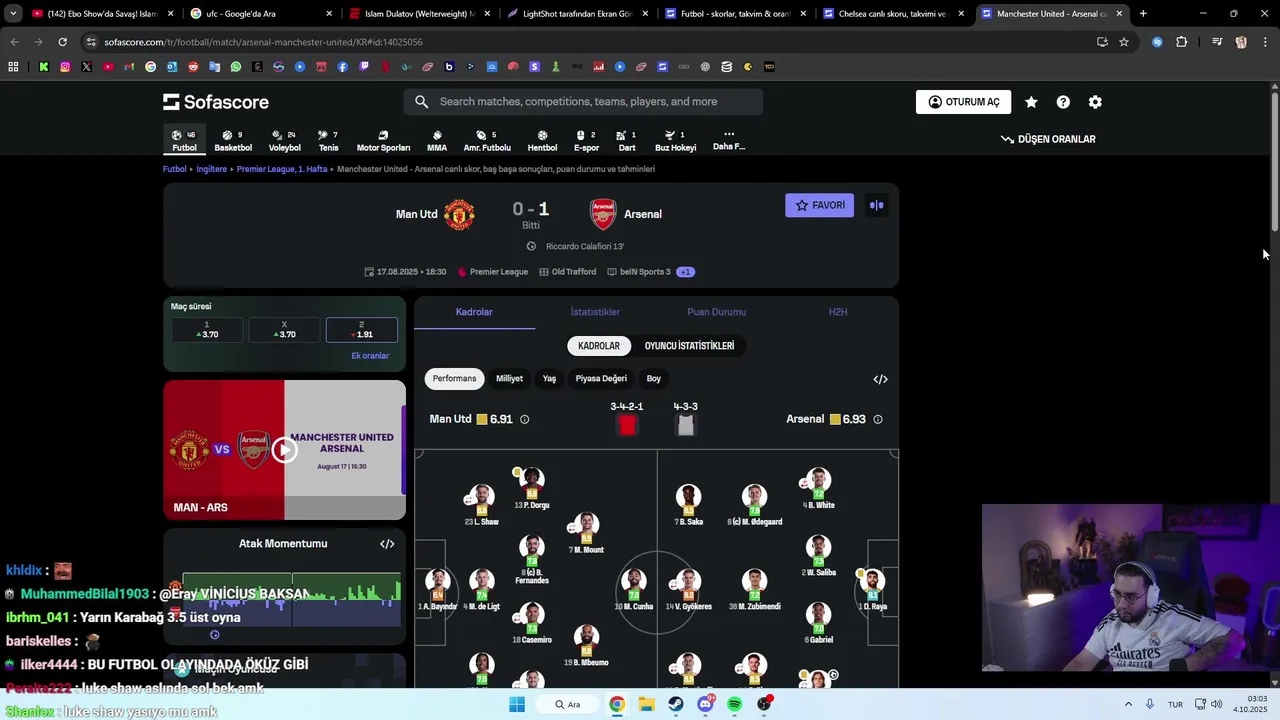Switch to the İstatistikler tab
The width and height of the screenshot is (1280, 720).
coord(595,312)
